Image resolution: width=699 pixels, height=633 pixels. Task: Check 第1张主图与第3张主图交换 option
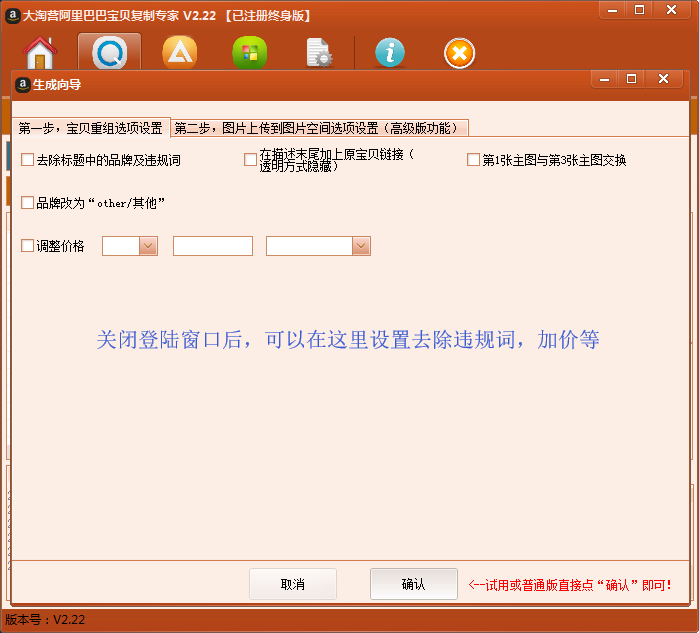click(473, 160)
